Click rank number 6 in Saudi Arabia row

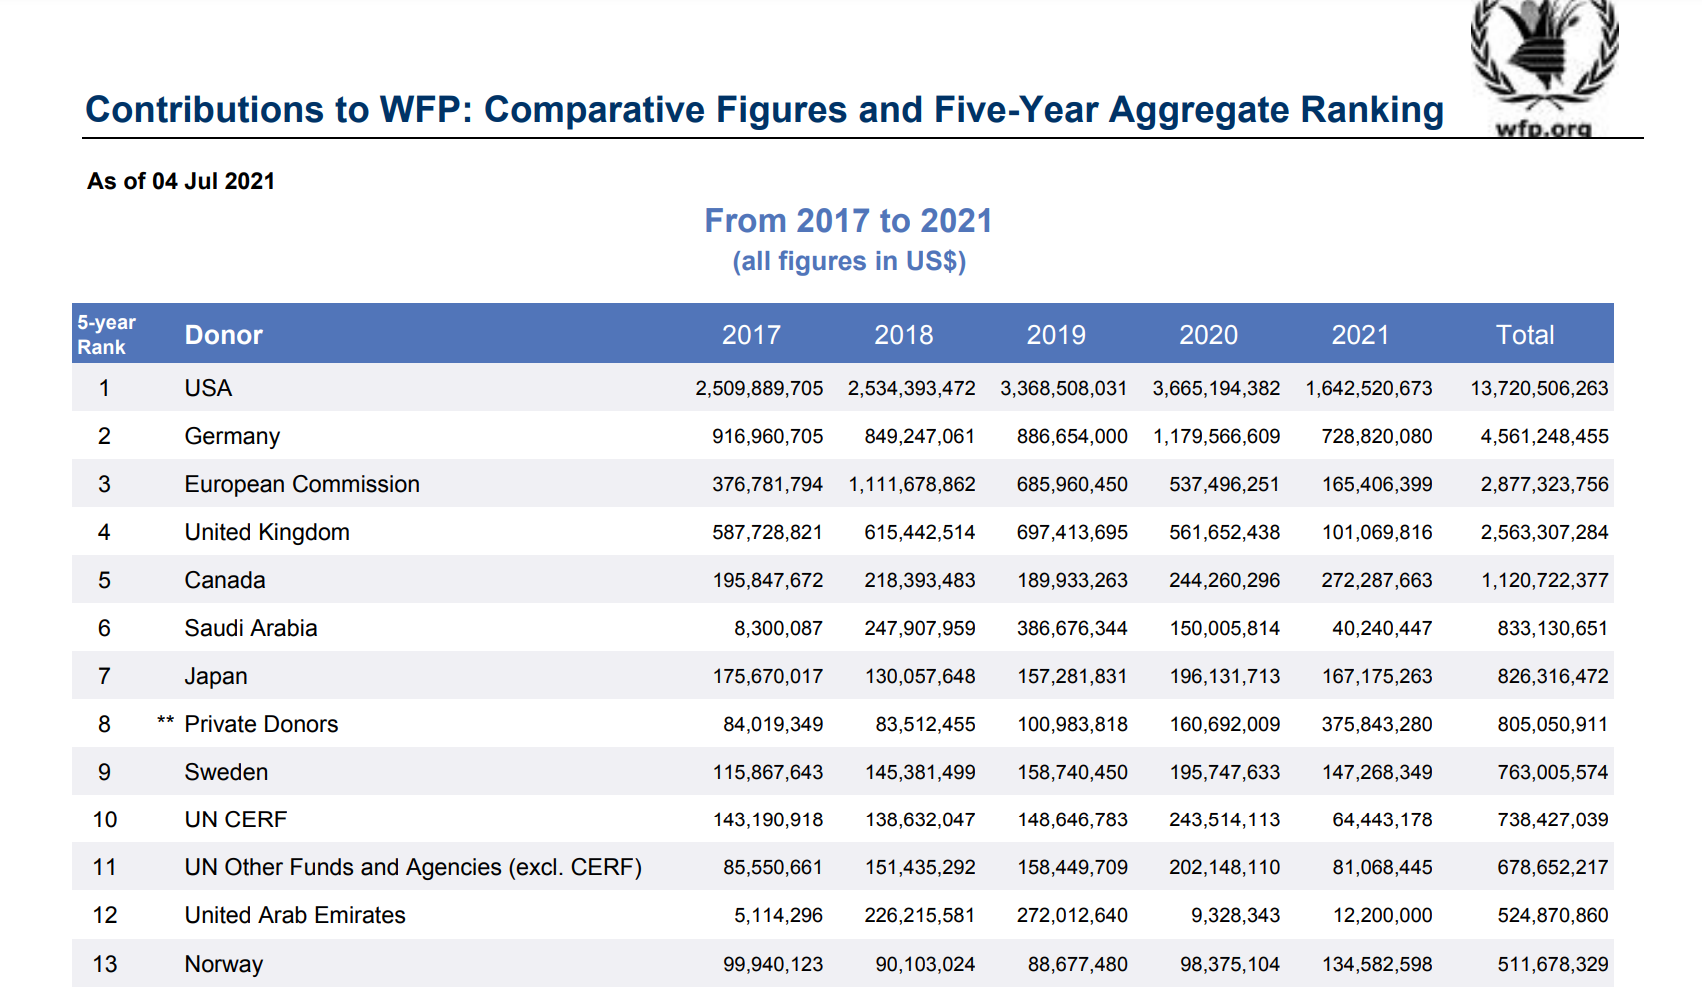(104, 628)
